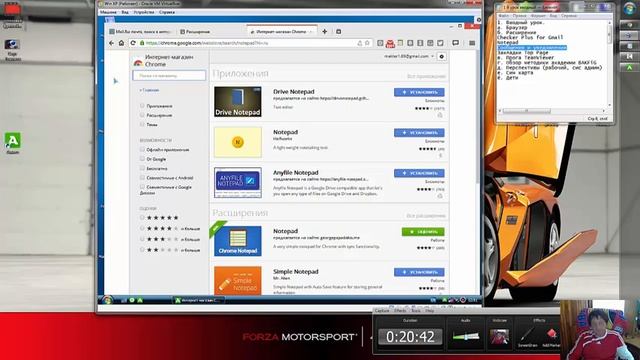Click the XP Start button in VM
The image size is (640, 360).
point(108,300)
